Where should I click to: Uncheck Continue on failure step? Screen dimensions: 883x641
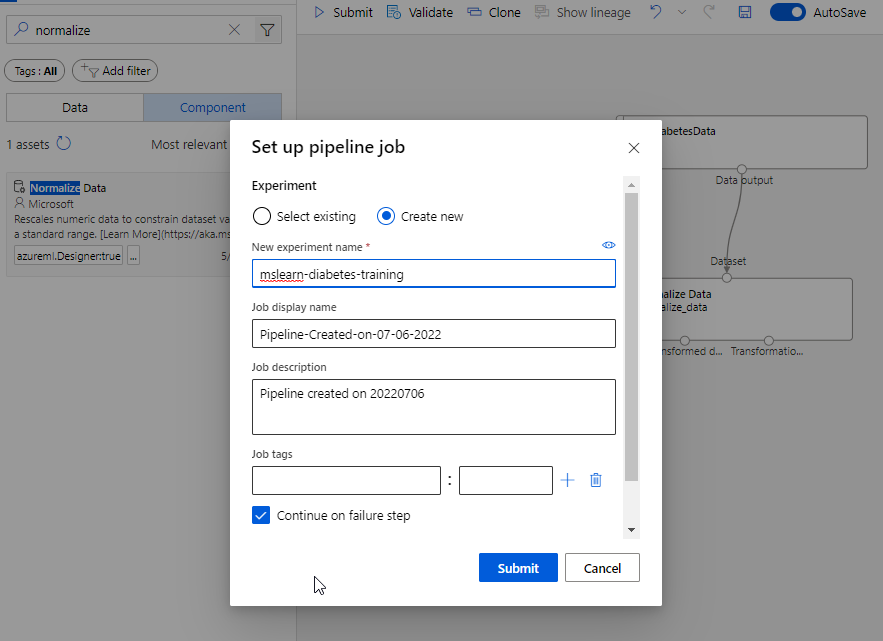pyautogui.click(x=261, y=515)
